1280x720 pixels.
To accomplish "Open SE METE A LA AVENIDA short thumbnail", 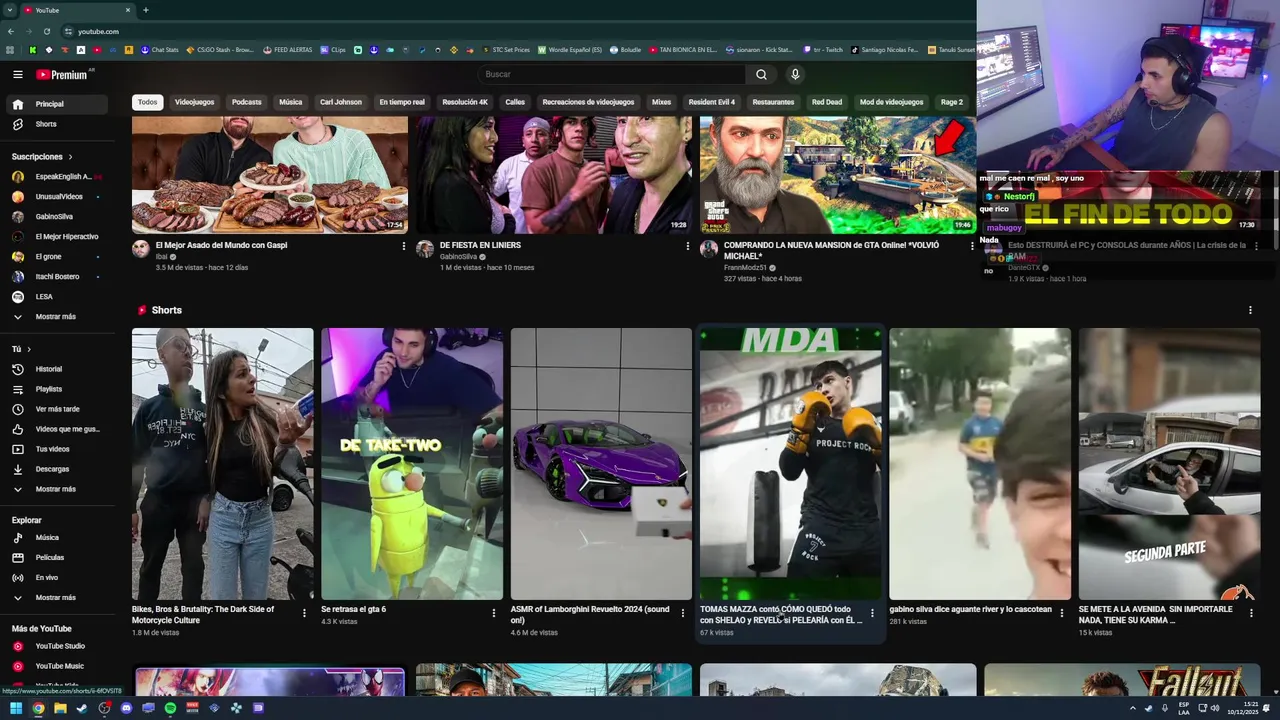I will point(1169,464).
